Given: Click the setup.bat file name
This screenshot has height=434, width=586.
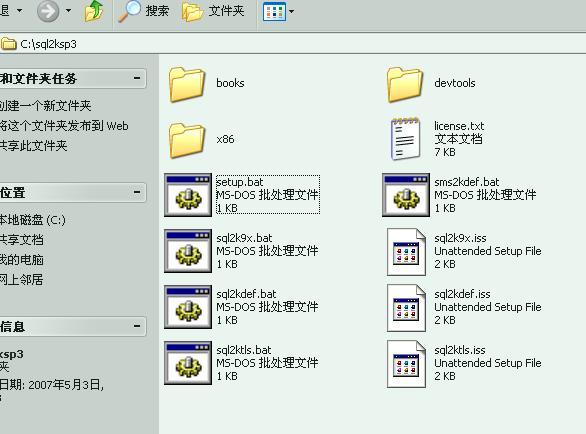Looking at the screenshot, I should tap(240, 182).
